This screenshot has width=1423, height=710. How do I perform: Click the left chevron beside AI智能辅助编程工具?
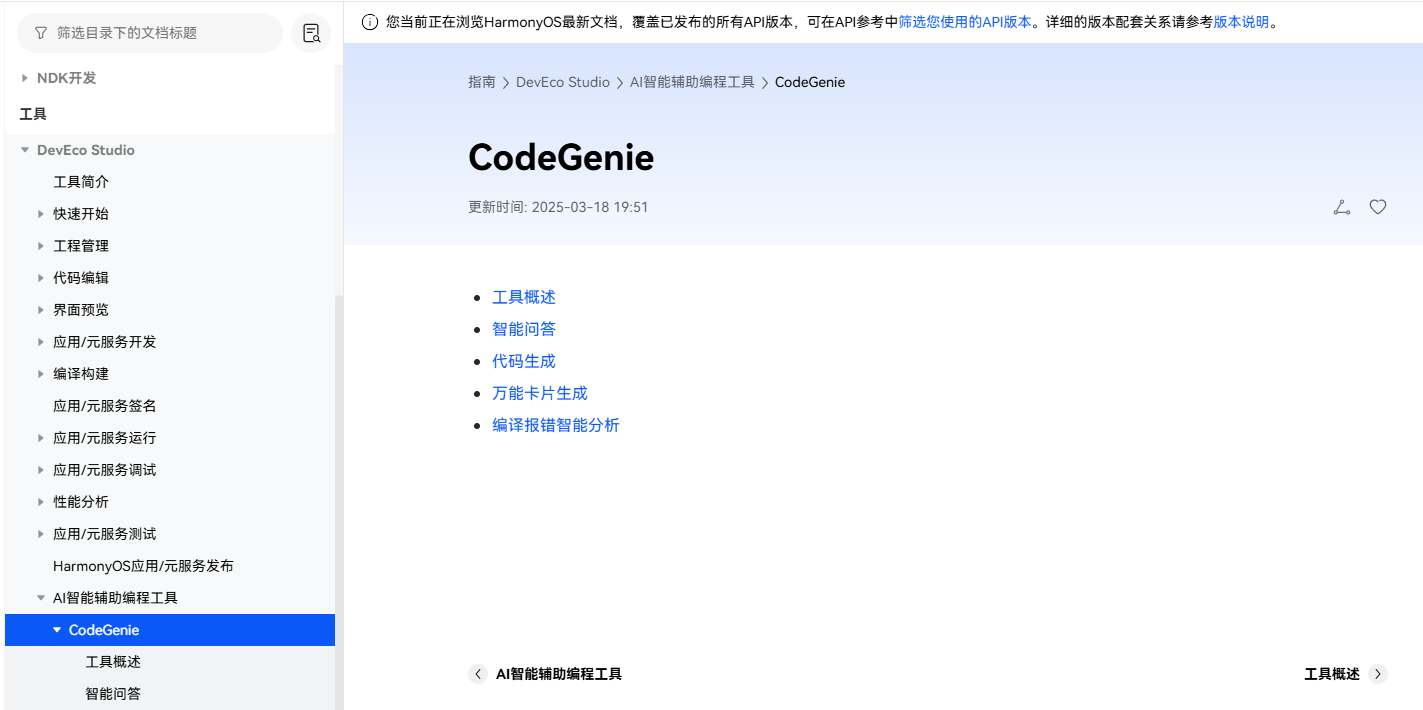478,674
